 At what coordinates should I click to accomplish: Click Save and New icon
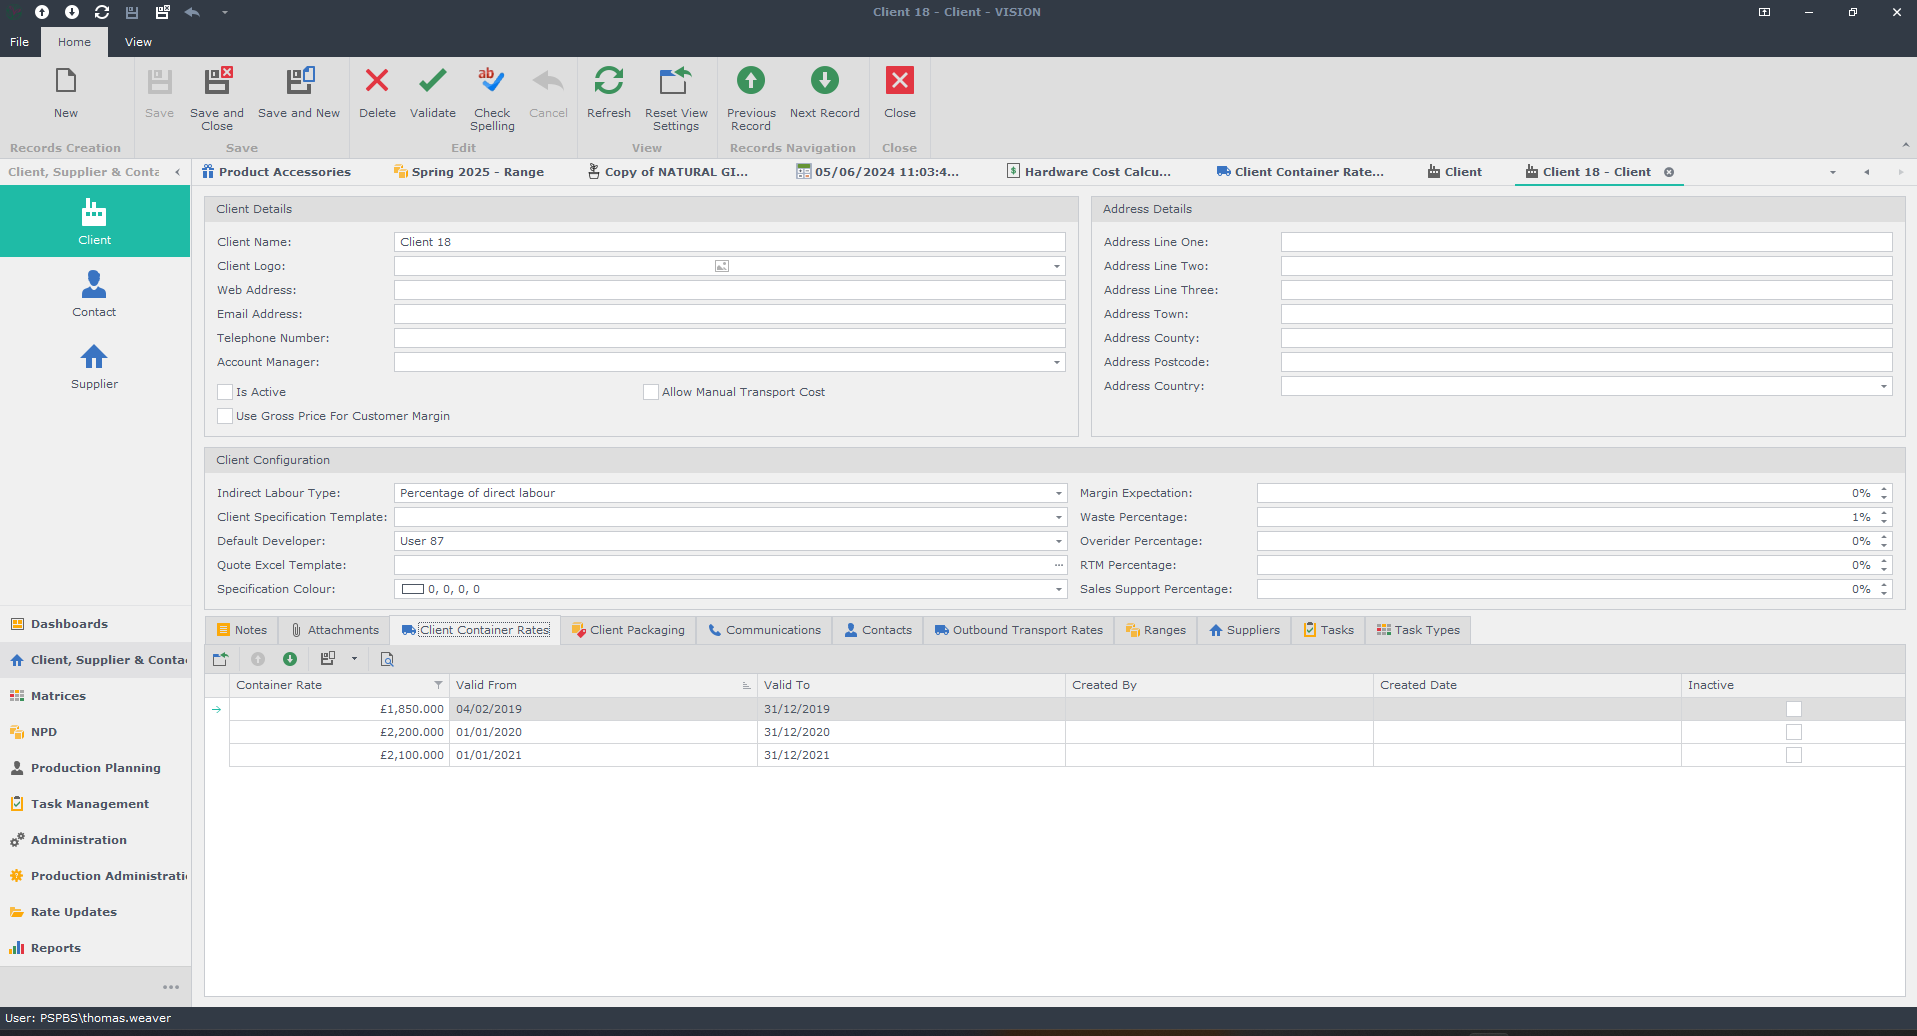[x=299, y=81]
